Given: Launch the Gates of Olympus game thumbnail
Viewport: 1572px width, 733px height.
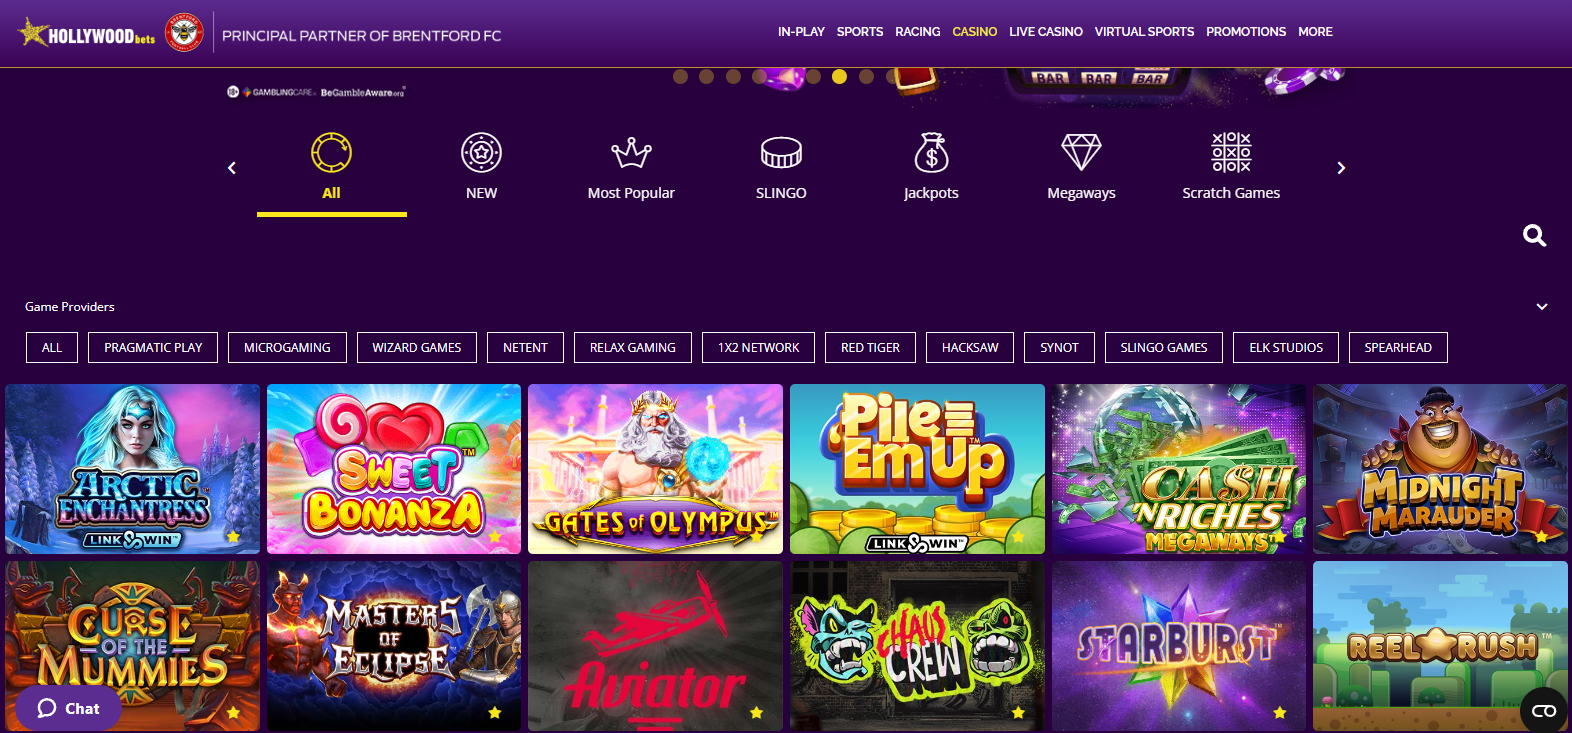Looking at the screenshot, I should 655,469.
